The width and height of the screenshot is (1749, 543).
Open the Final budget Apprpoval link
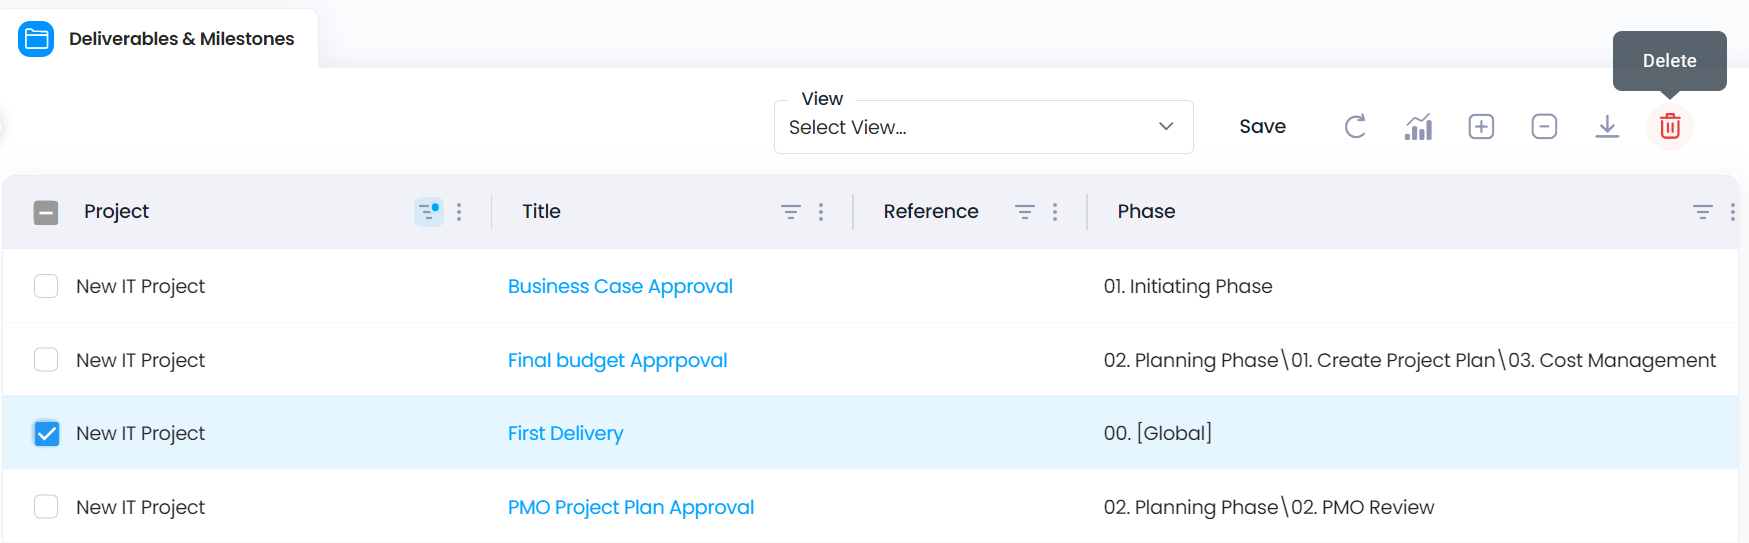pos(617,360)
